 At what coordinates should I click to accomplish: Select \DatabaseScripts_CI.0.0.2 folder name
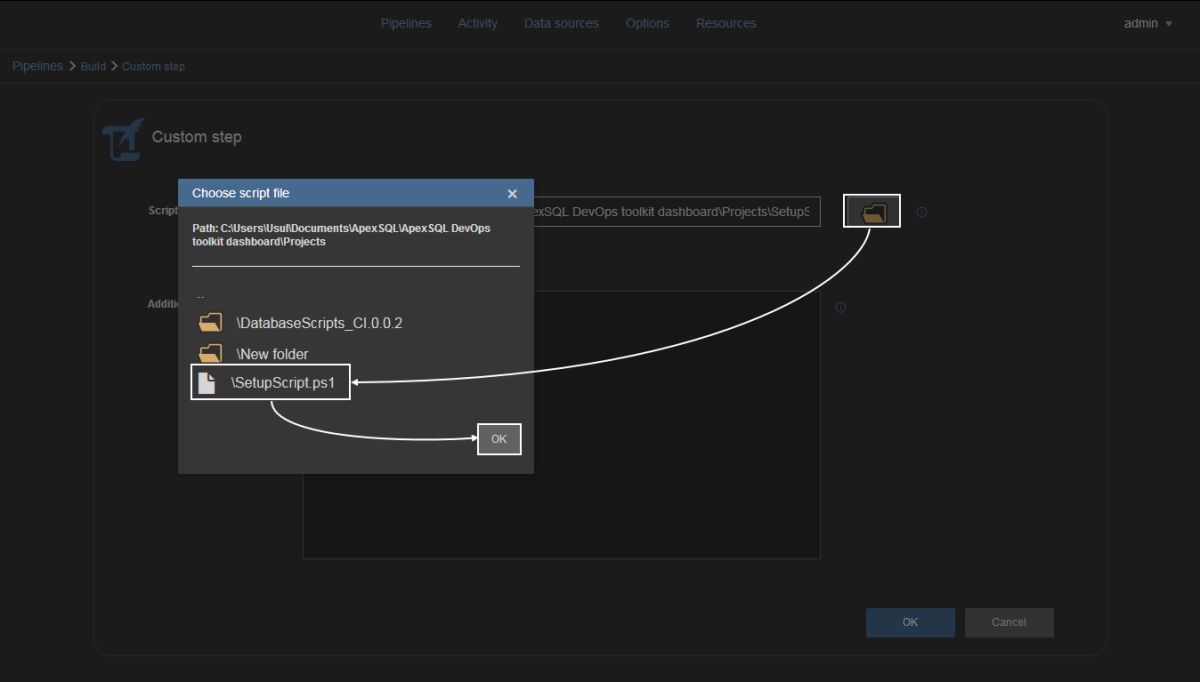[319, 323]
